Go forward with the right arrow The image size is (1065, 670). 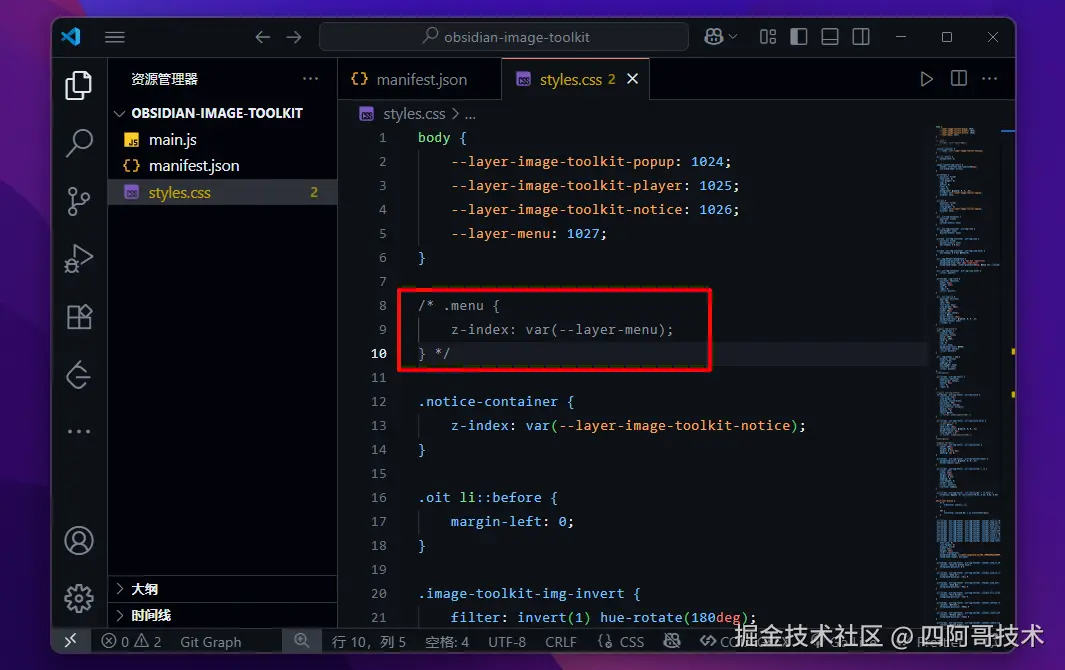(x=294, y=37)
